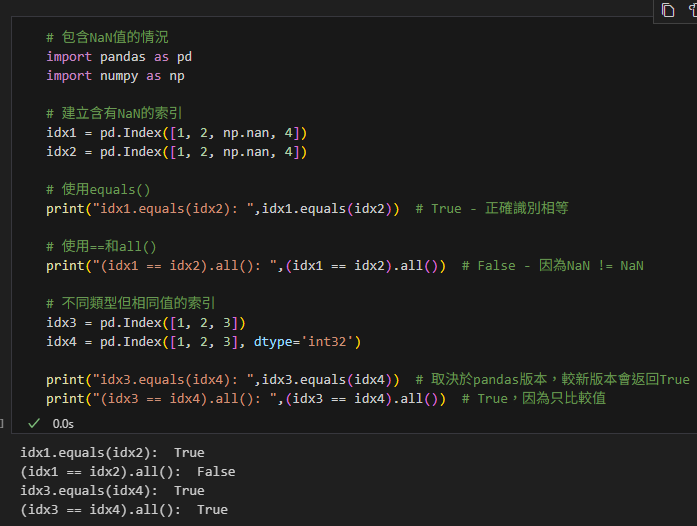Click the idx3 = pd.Index([1, 2, 3]) line

(146, 323)
